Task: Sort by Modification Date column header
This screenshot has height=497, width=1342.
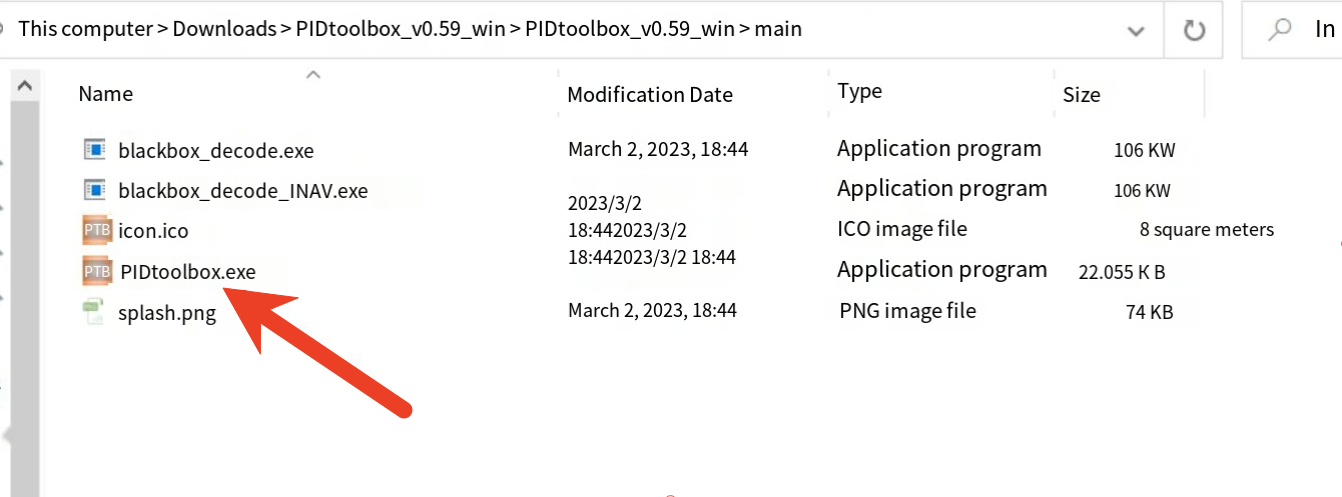Action: (650, 95)
